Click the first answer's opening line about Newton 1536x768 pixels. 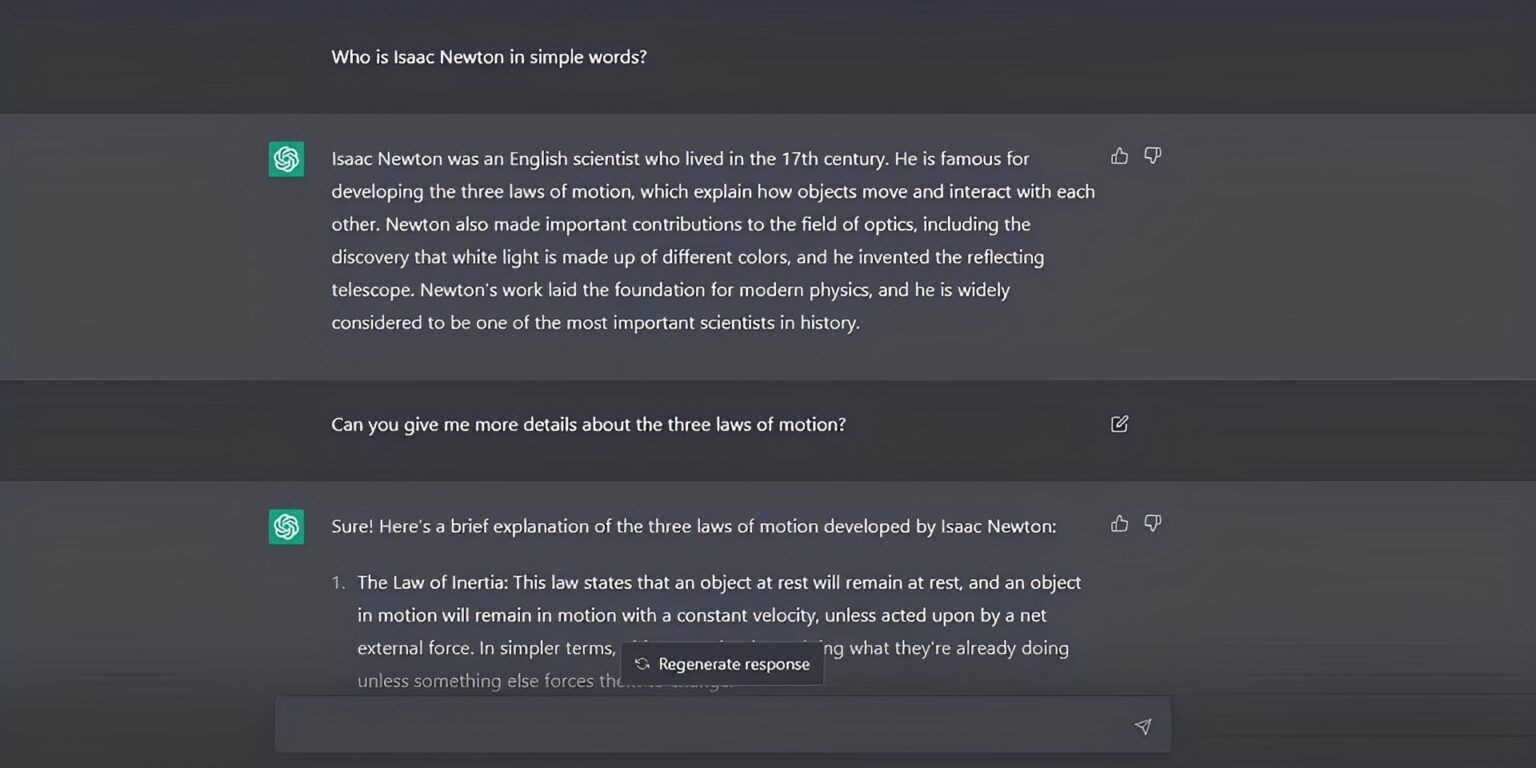(x=680, y=158)
